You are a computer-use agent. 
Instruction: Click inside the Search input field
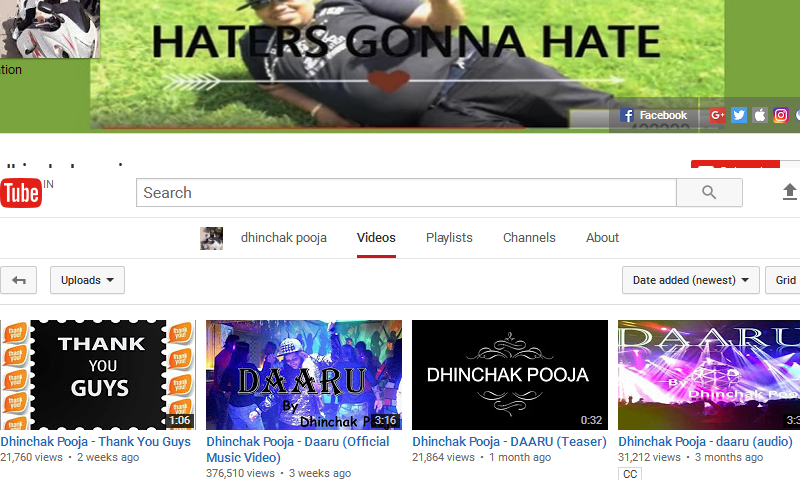[x=406, y=193]
